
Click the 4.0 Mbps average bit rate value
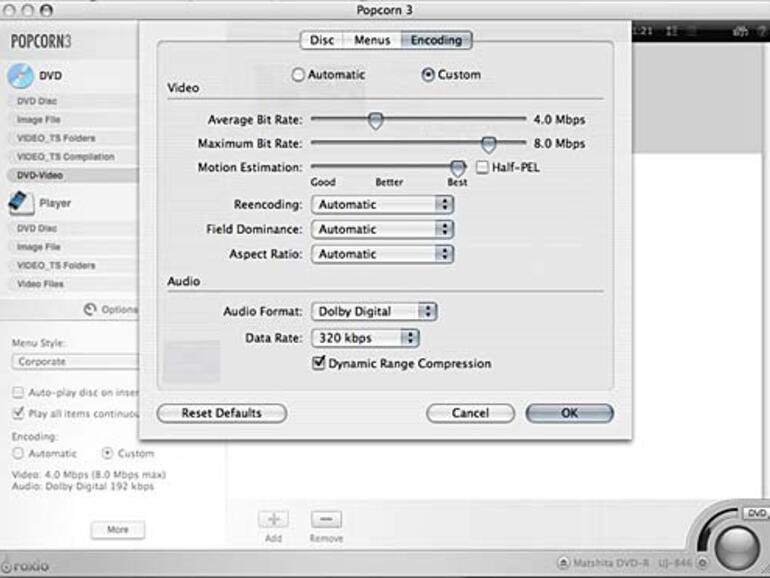pos(559,120)
